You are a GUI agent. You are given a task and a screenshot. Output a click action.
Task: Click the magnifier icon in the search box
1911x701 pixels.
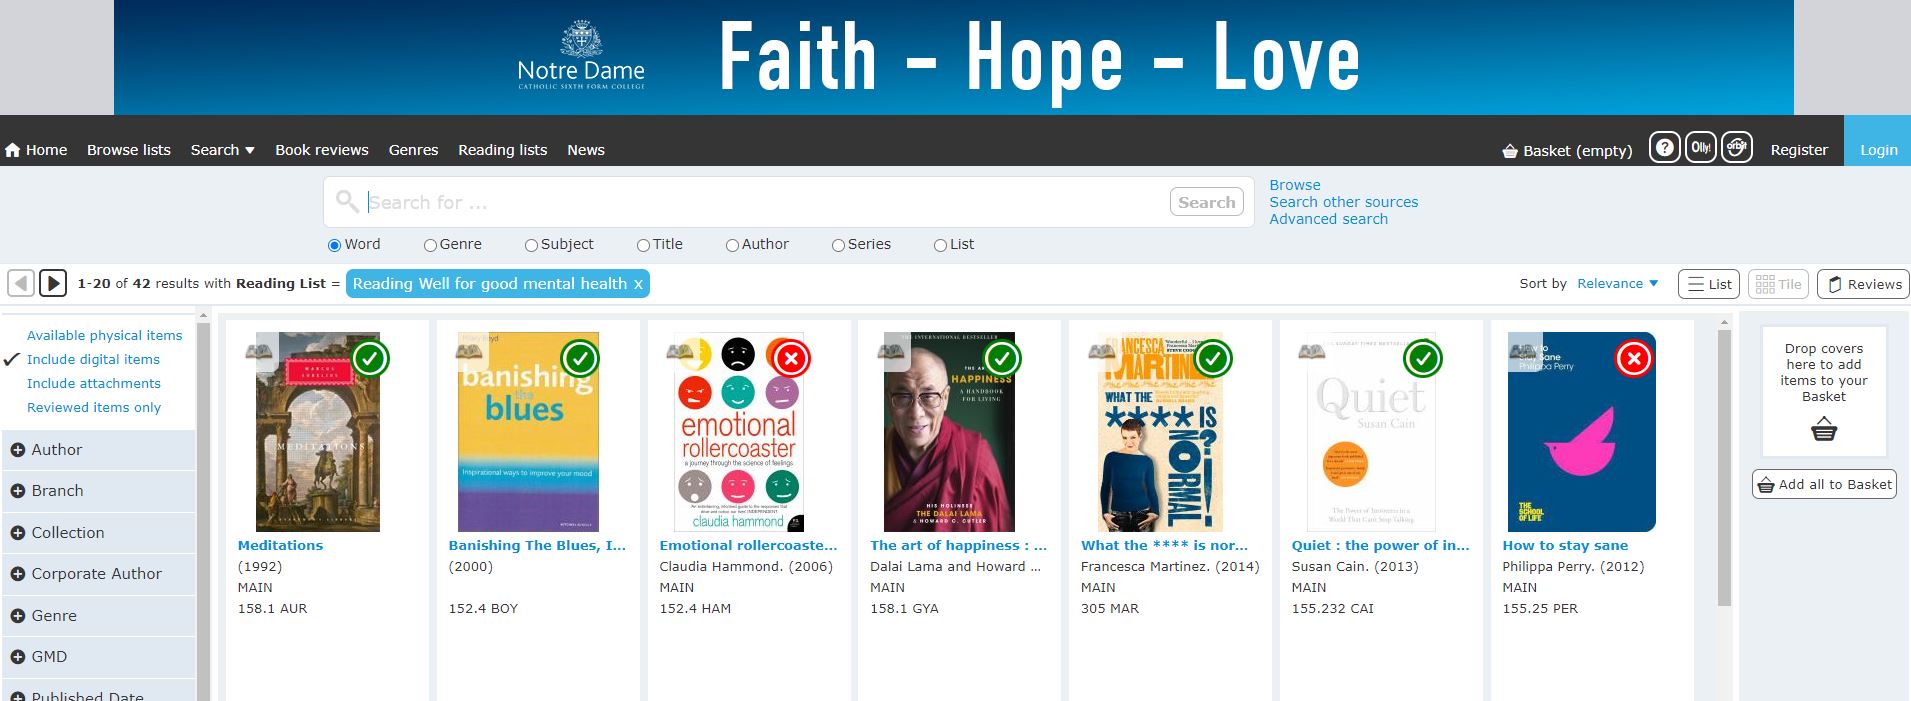(347, 201)
